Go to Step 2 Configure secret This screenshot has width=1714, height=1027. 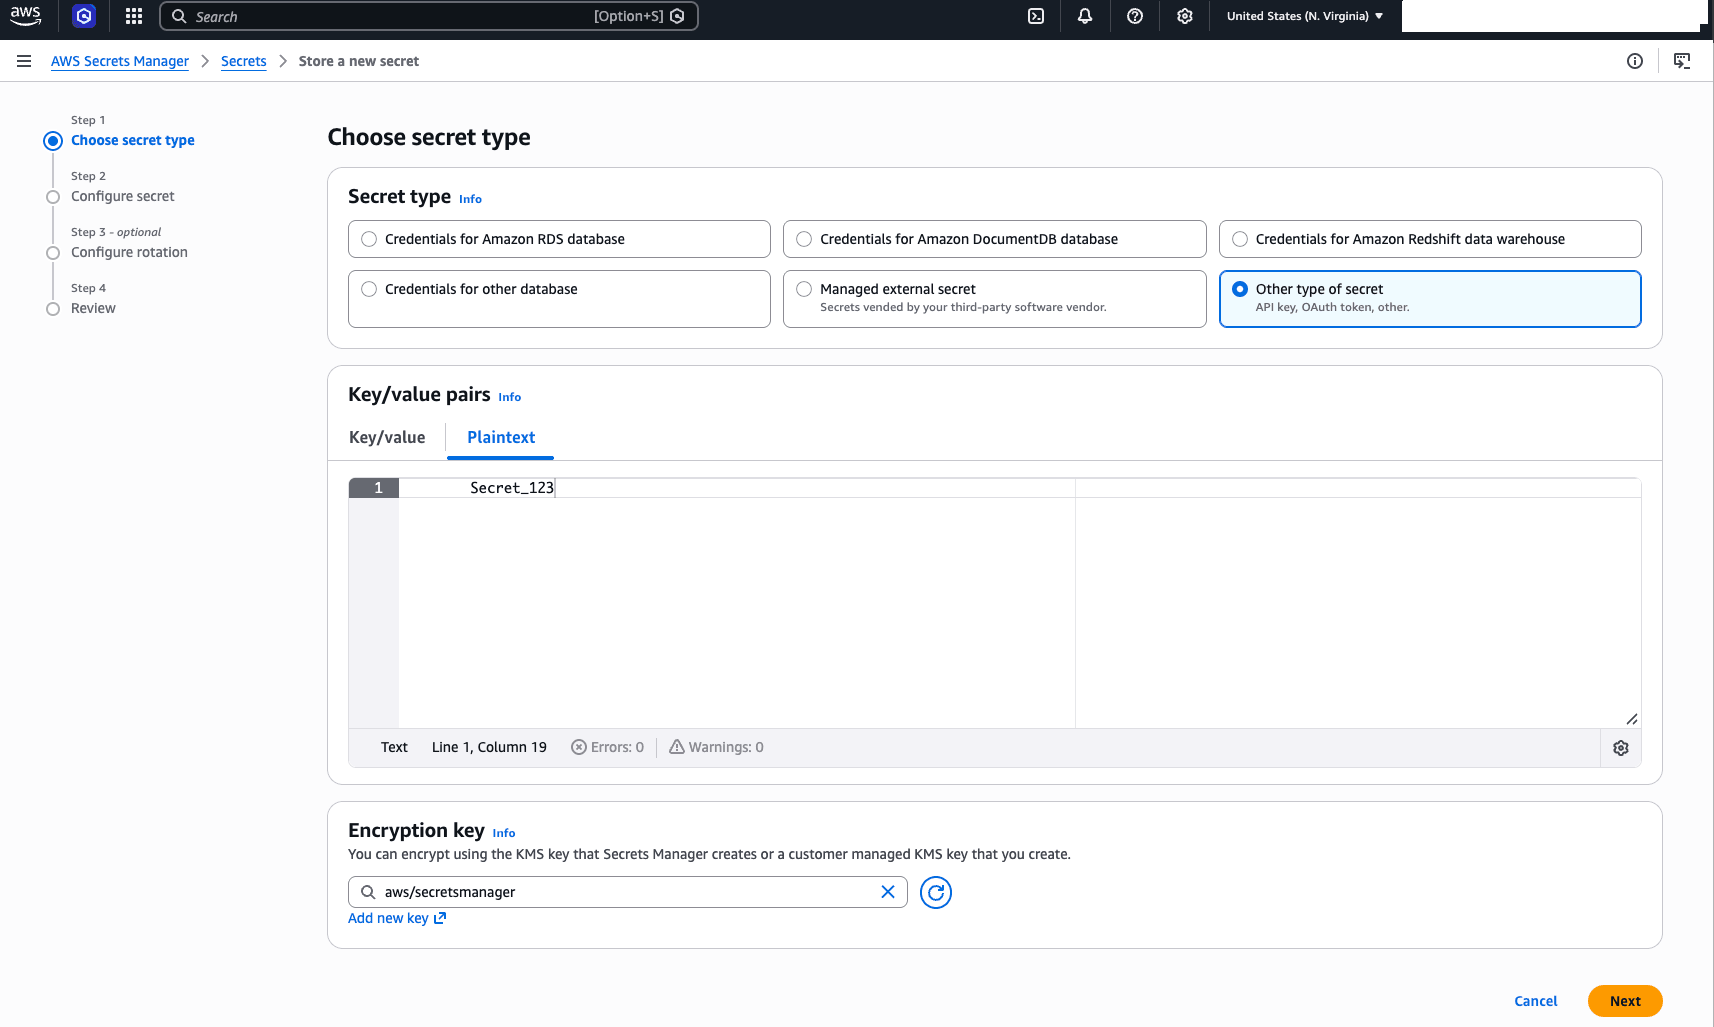(122, 196)
